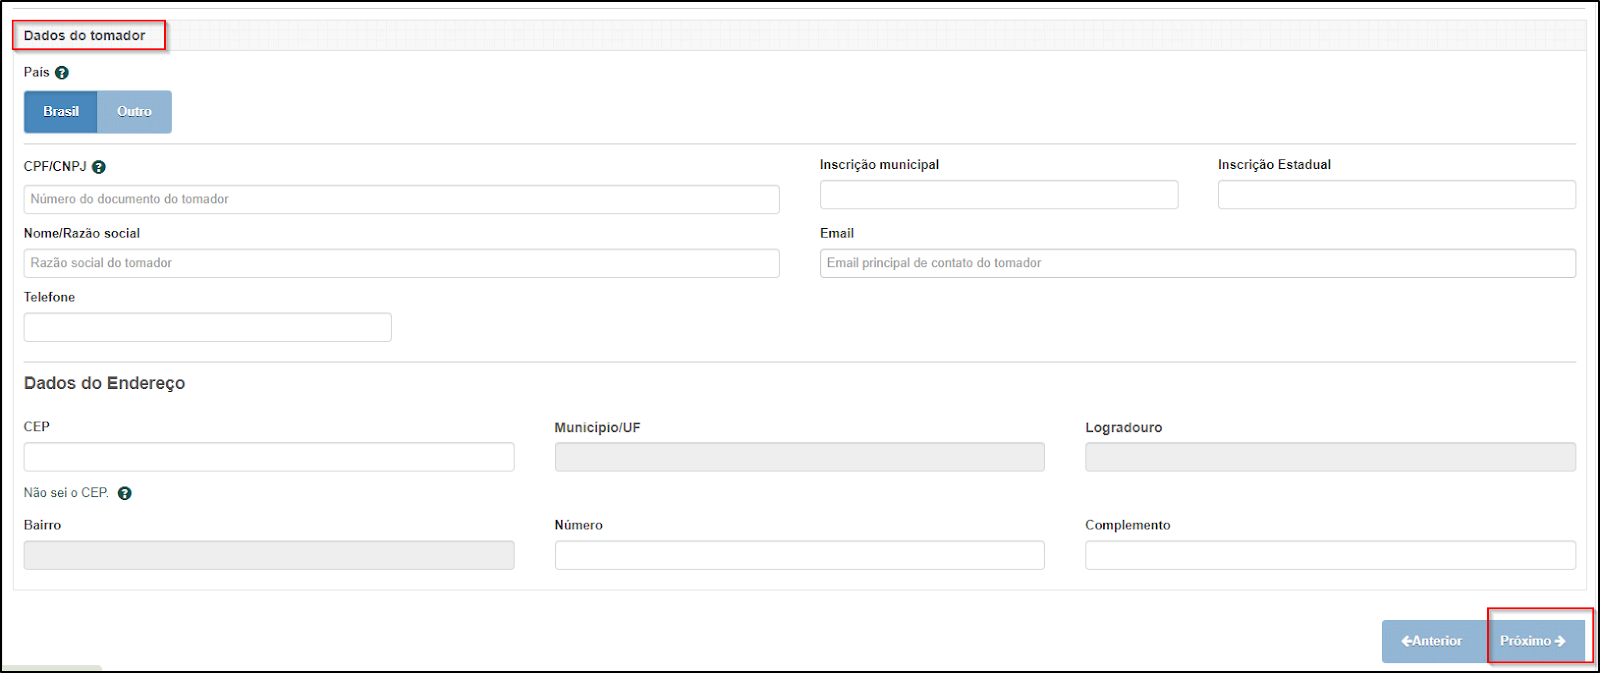Screen dimensions: 1600x673
Task: Select Outro as the country
Action: pos(134,112)
